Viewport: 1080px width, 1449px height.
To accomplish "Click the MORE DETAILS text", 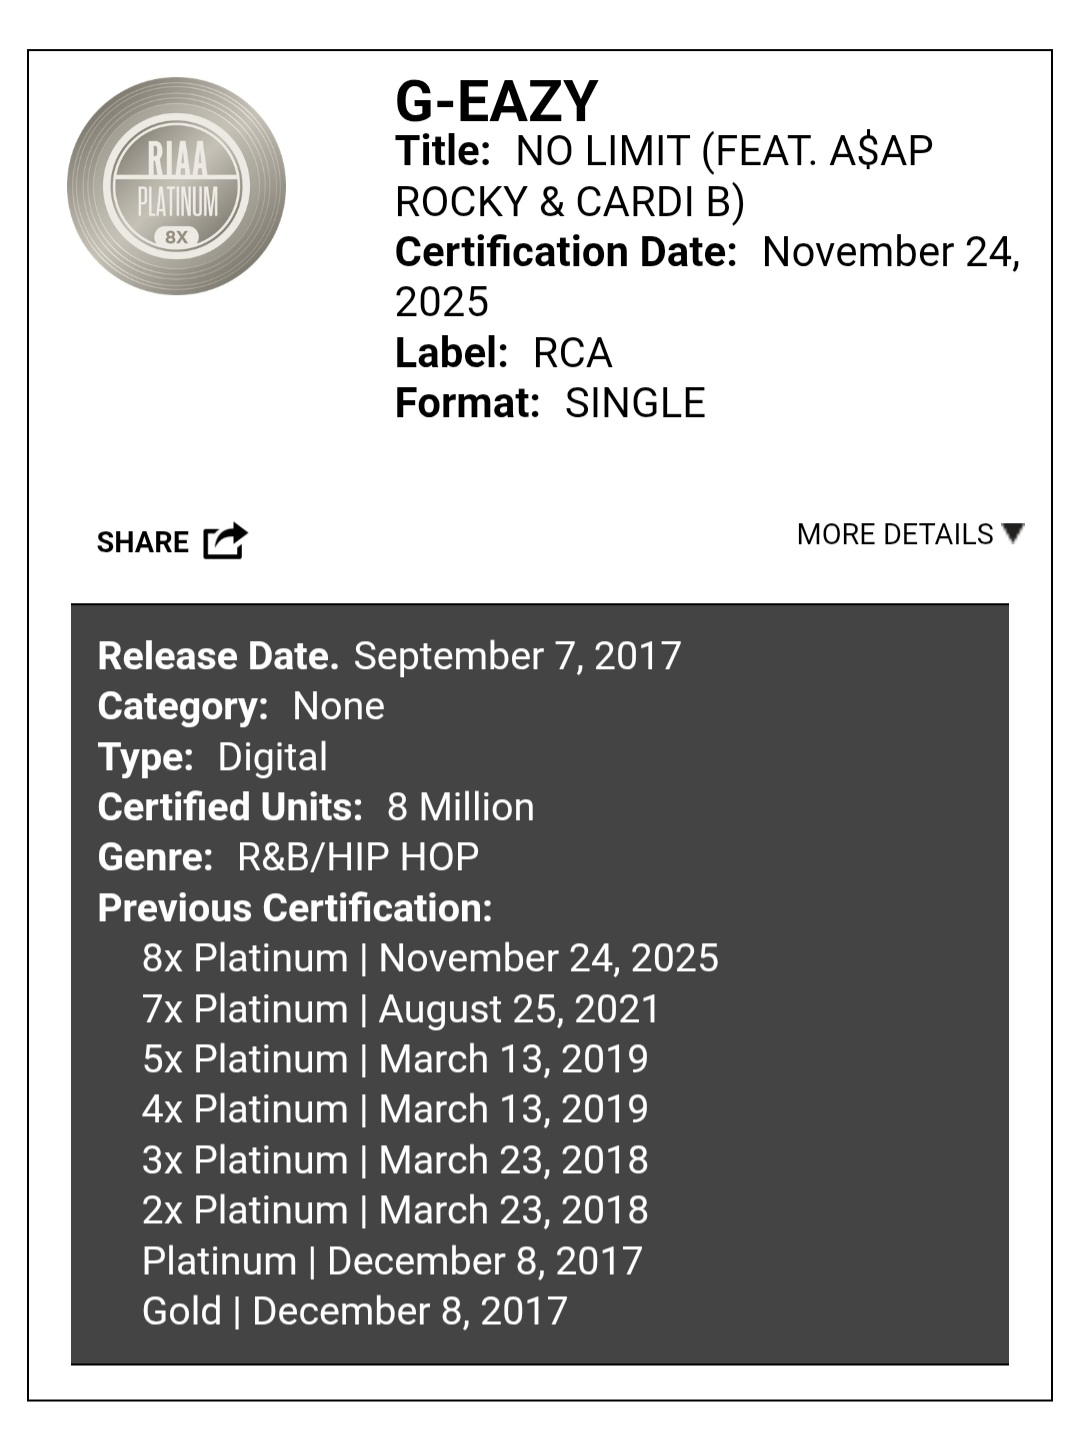I will 894,534.
